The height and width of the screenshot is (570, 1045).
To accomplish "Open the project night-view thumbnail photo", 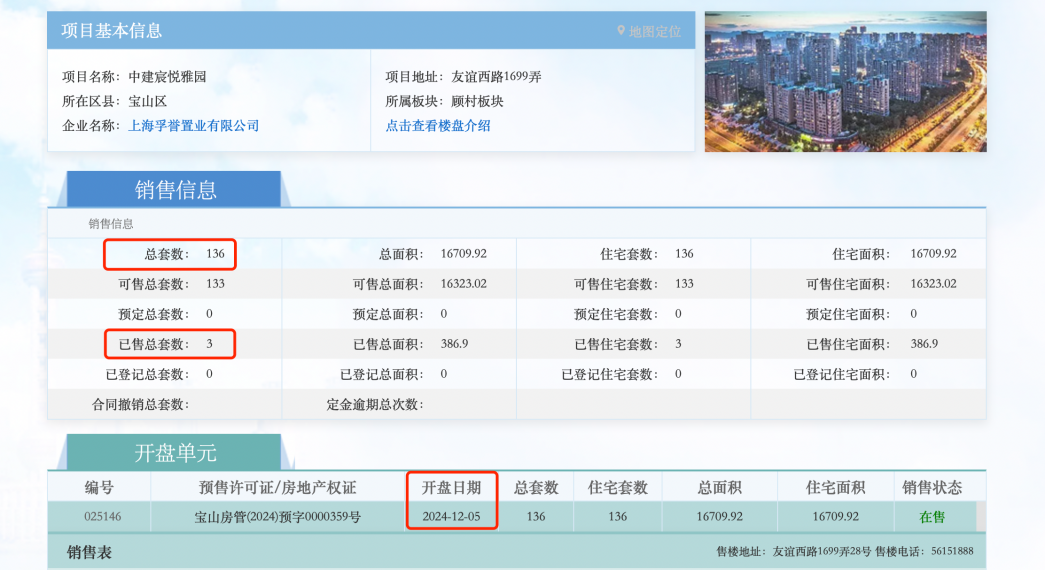I will click(846, 81).
